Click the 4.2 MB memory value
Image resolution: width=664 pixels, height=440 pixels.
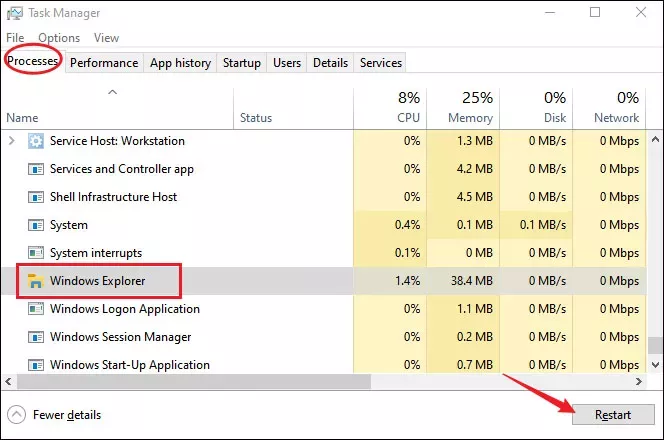point(475,169)
